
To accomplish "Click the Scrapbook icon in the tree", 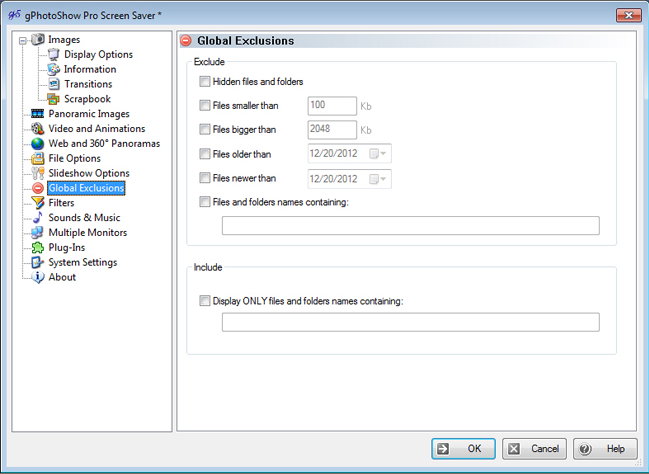I will pyautogui.click(x=53, y=99).
